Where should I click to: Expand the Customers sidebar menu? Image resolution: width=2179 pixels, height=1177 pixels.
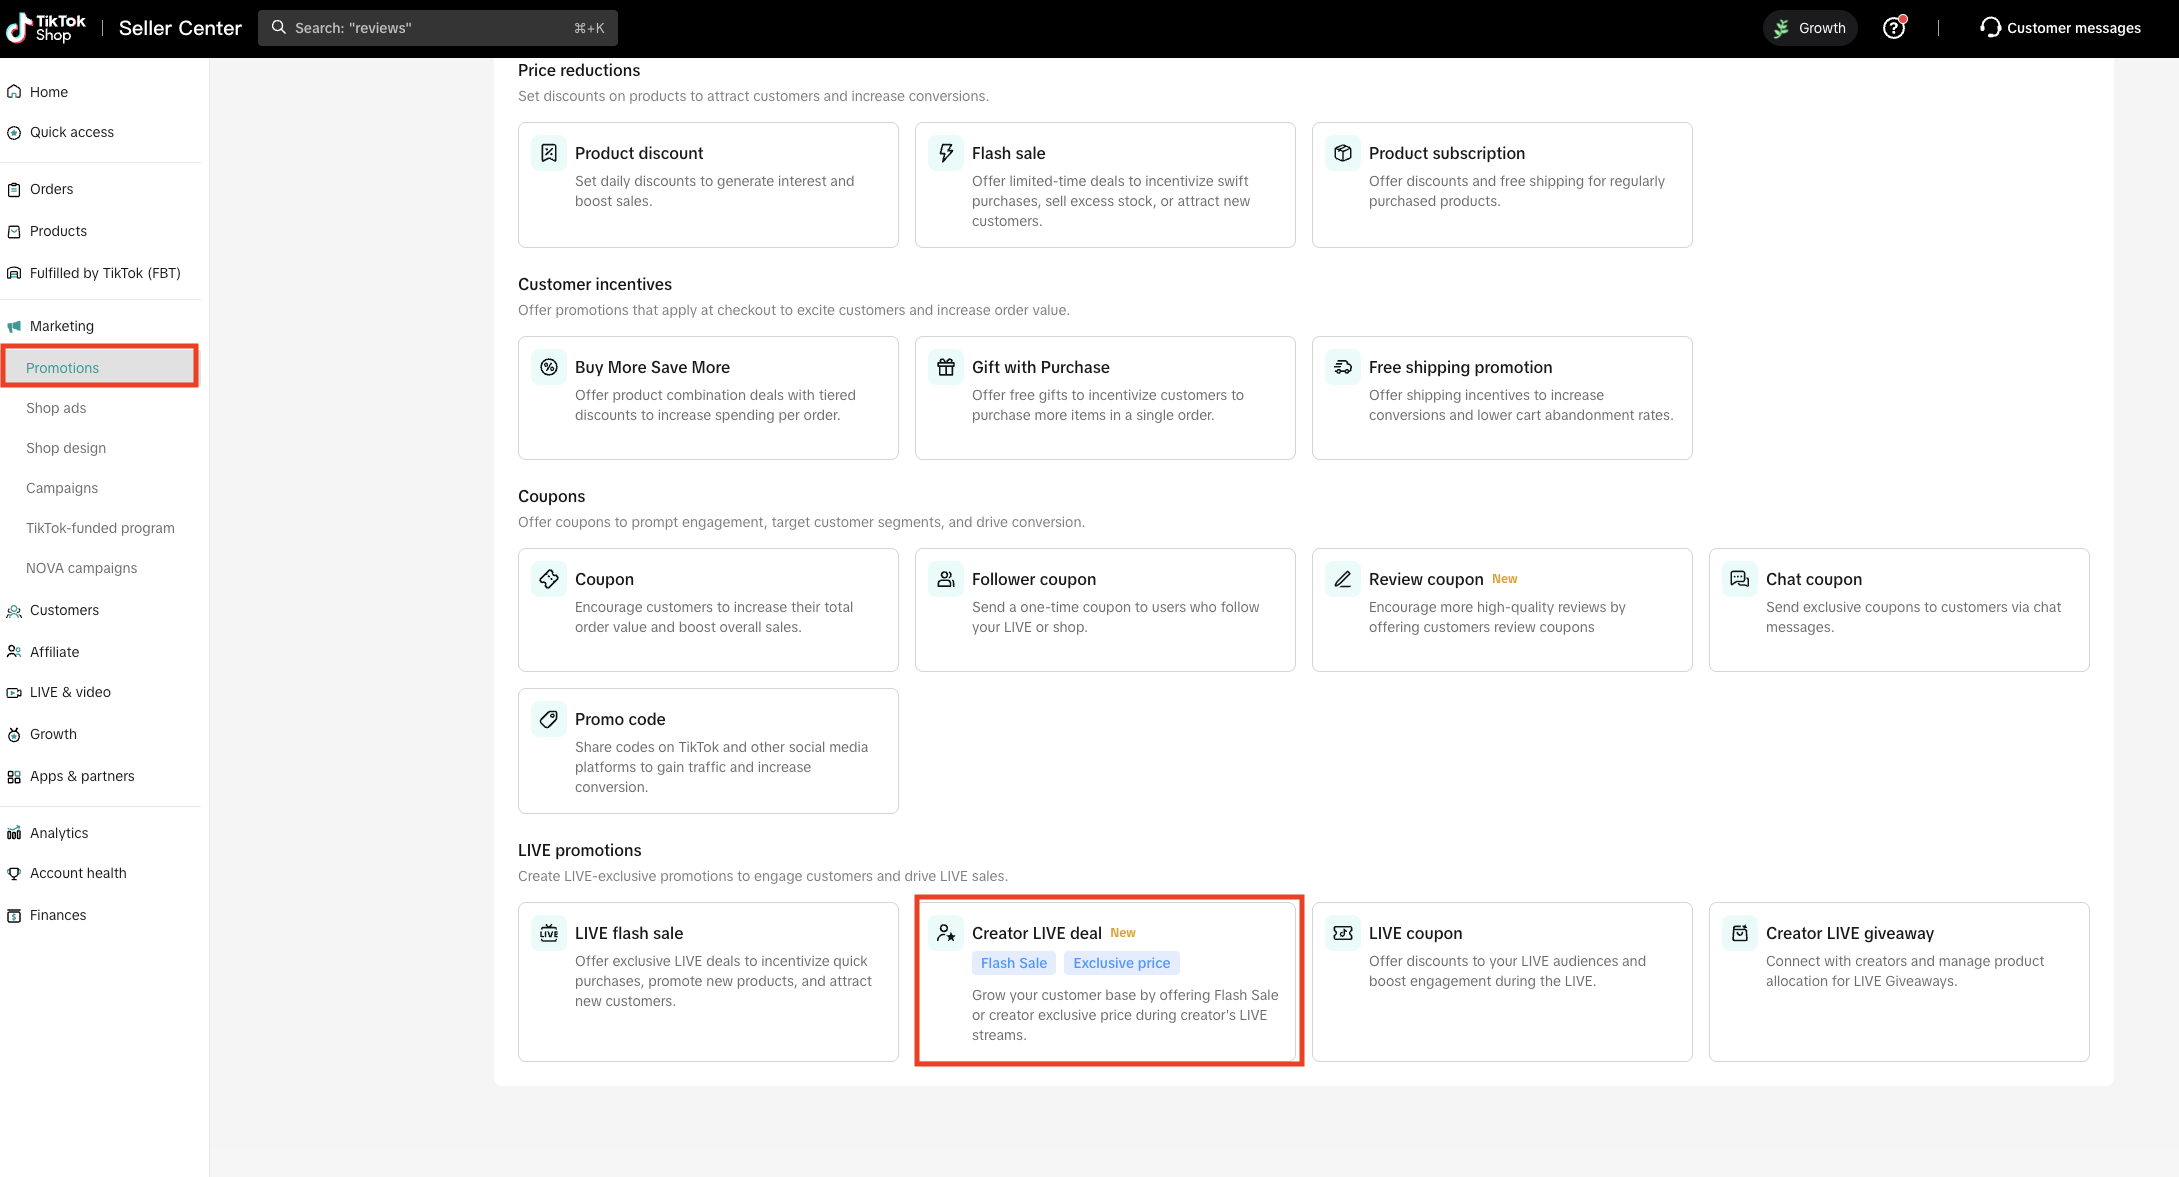click(x=64, y=610)
